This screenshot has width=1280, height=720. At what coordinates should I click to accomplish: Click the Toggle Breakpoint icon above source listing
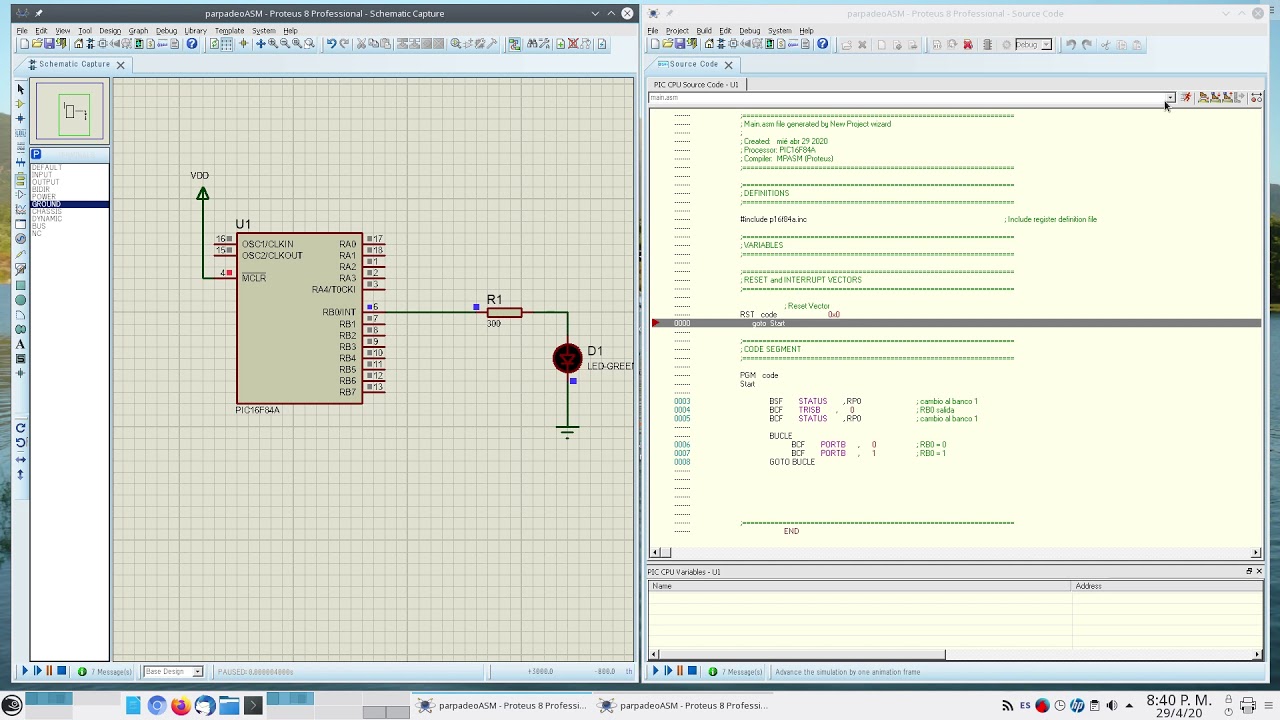pos(1256,98)
